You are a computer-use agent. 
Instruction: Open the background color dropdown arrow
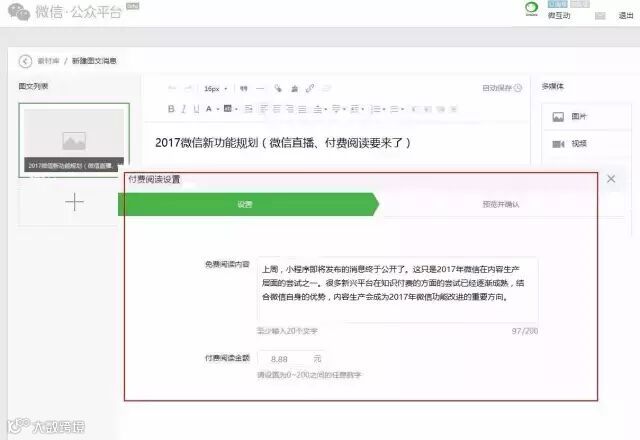(x=236, y=109)
